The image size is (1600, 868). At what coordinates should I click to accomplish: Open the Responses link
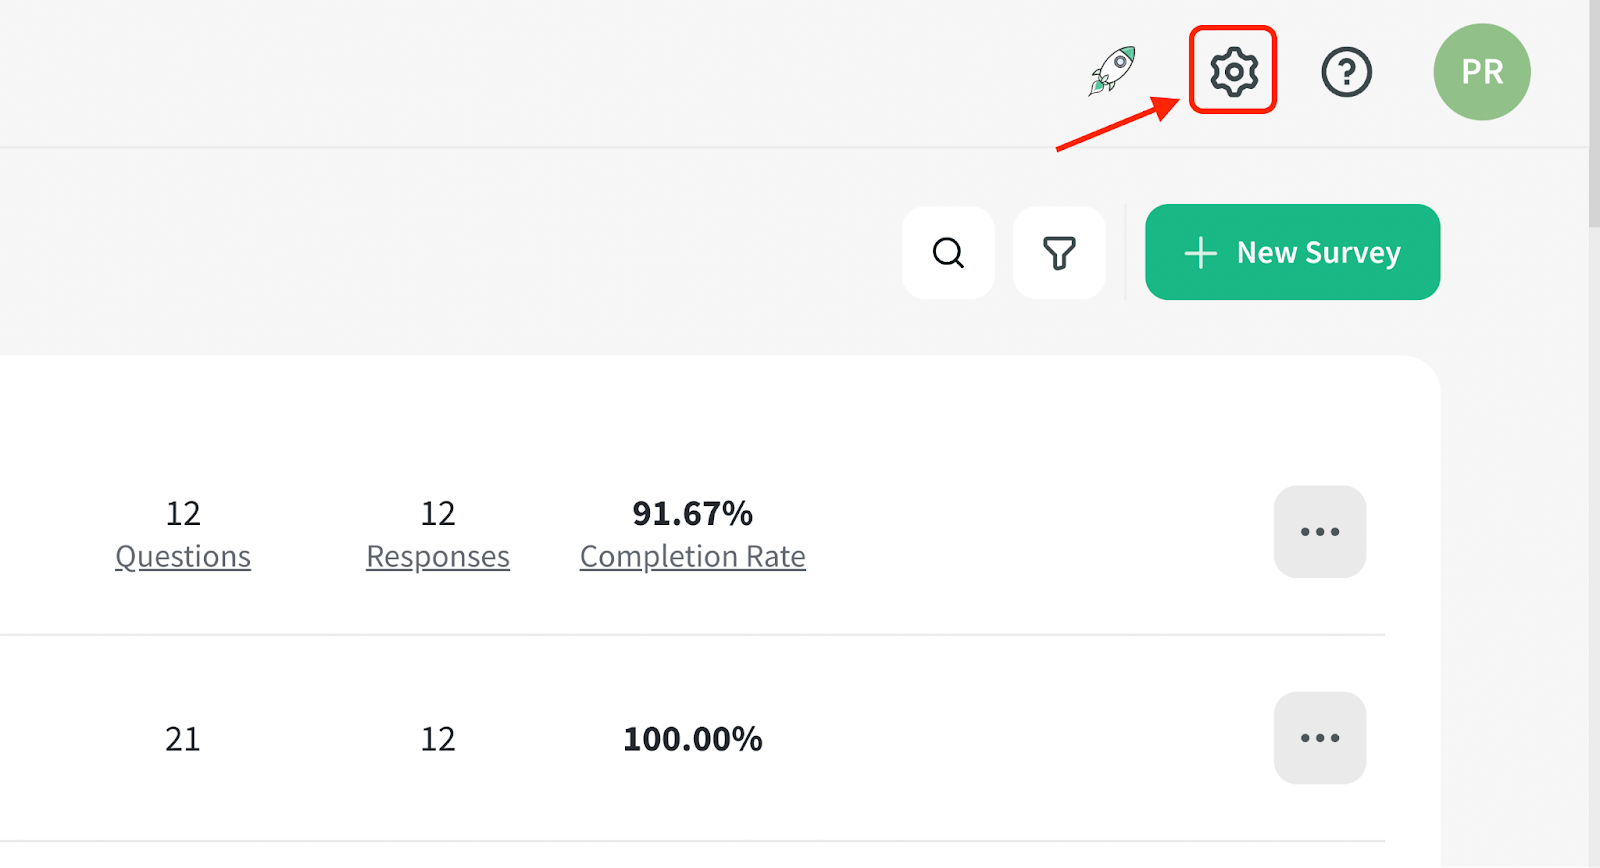coord(438,556)
